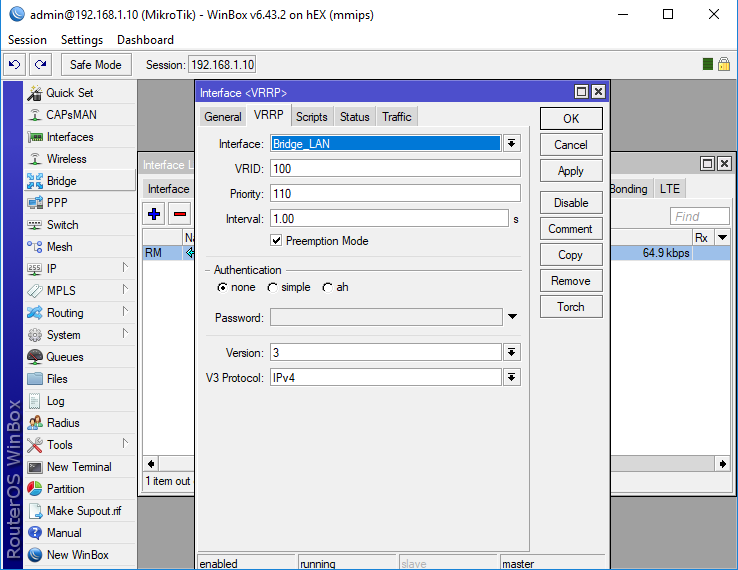Open CAPsMAN from sidebar
738x570 pixels.
[80, 115]
